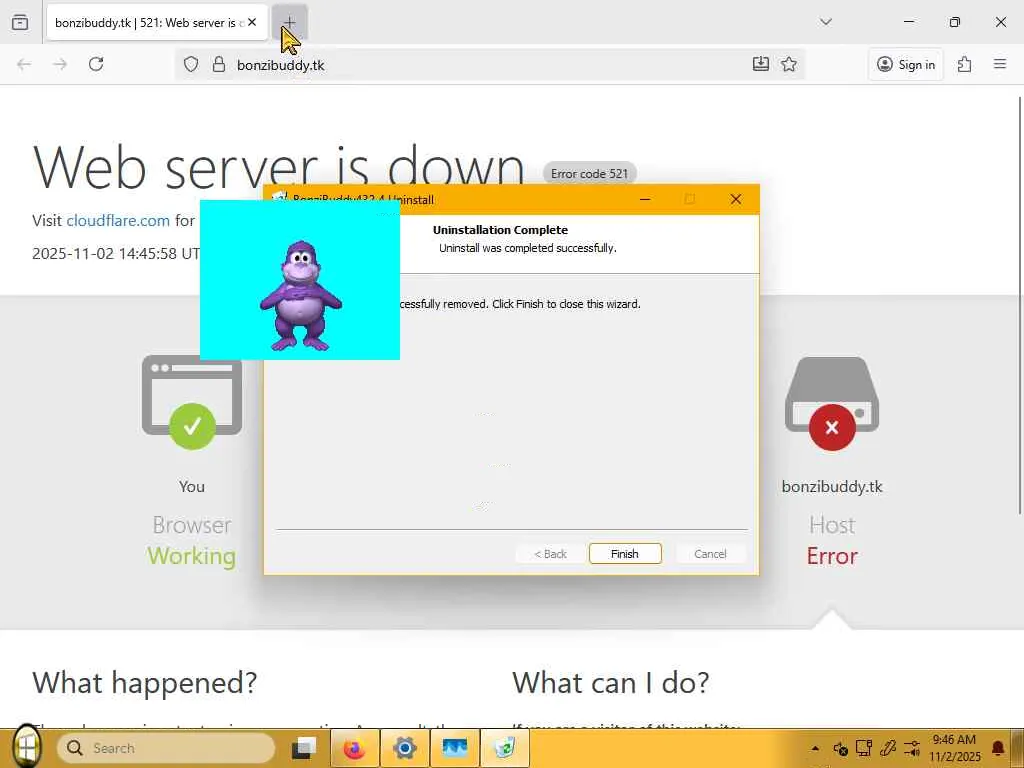Open the Windows Start menu
The width and height of the screenshot is (1024, 768).
coord(26,746)
